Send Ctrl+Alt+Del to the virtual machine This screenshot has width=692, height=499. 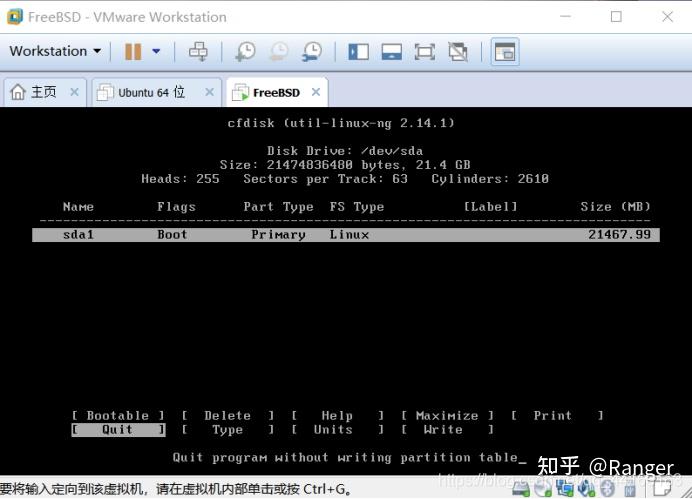click(198, 52)
